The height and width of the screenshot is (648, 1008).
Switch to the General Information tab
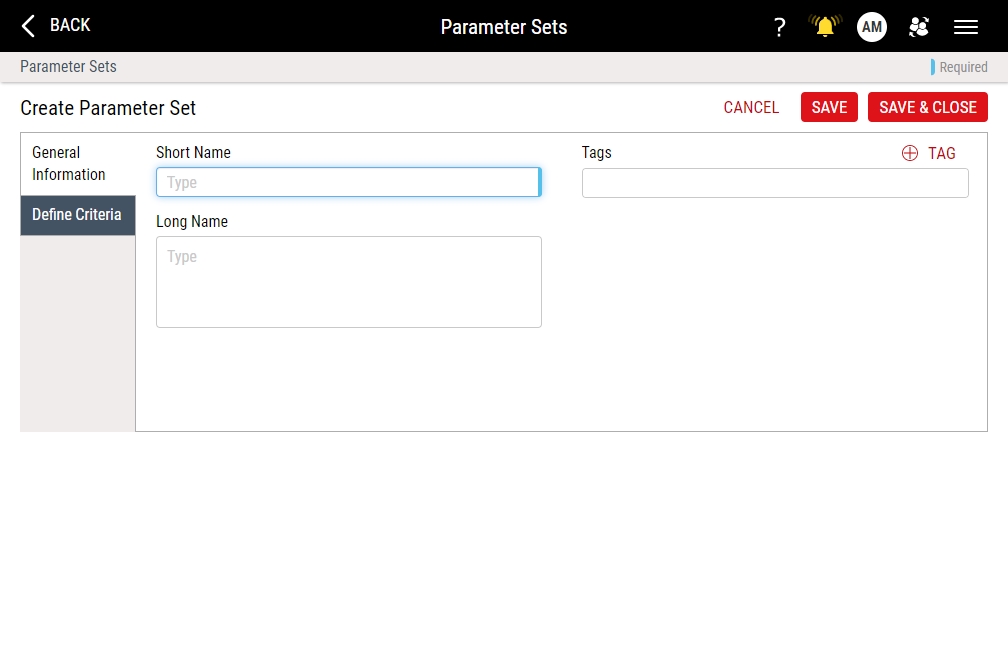tap(69, 164)
